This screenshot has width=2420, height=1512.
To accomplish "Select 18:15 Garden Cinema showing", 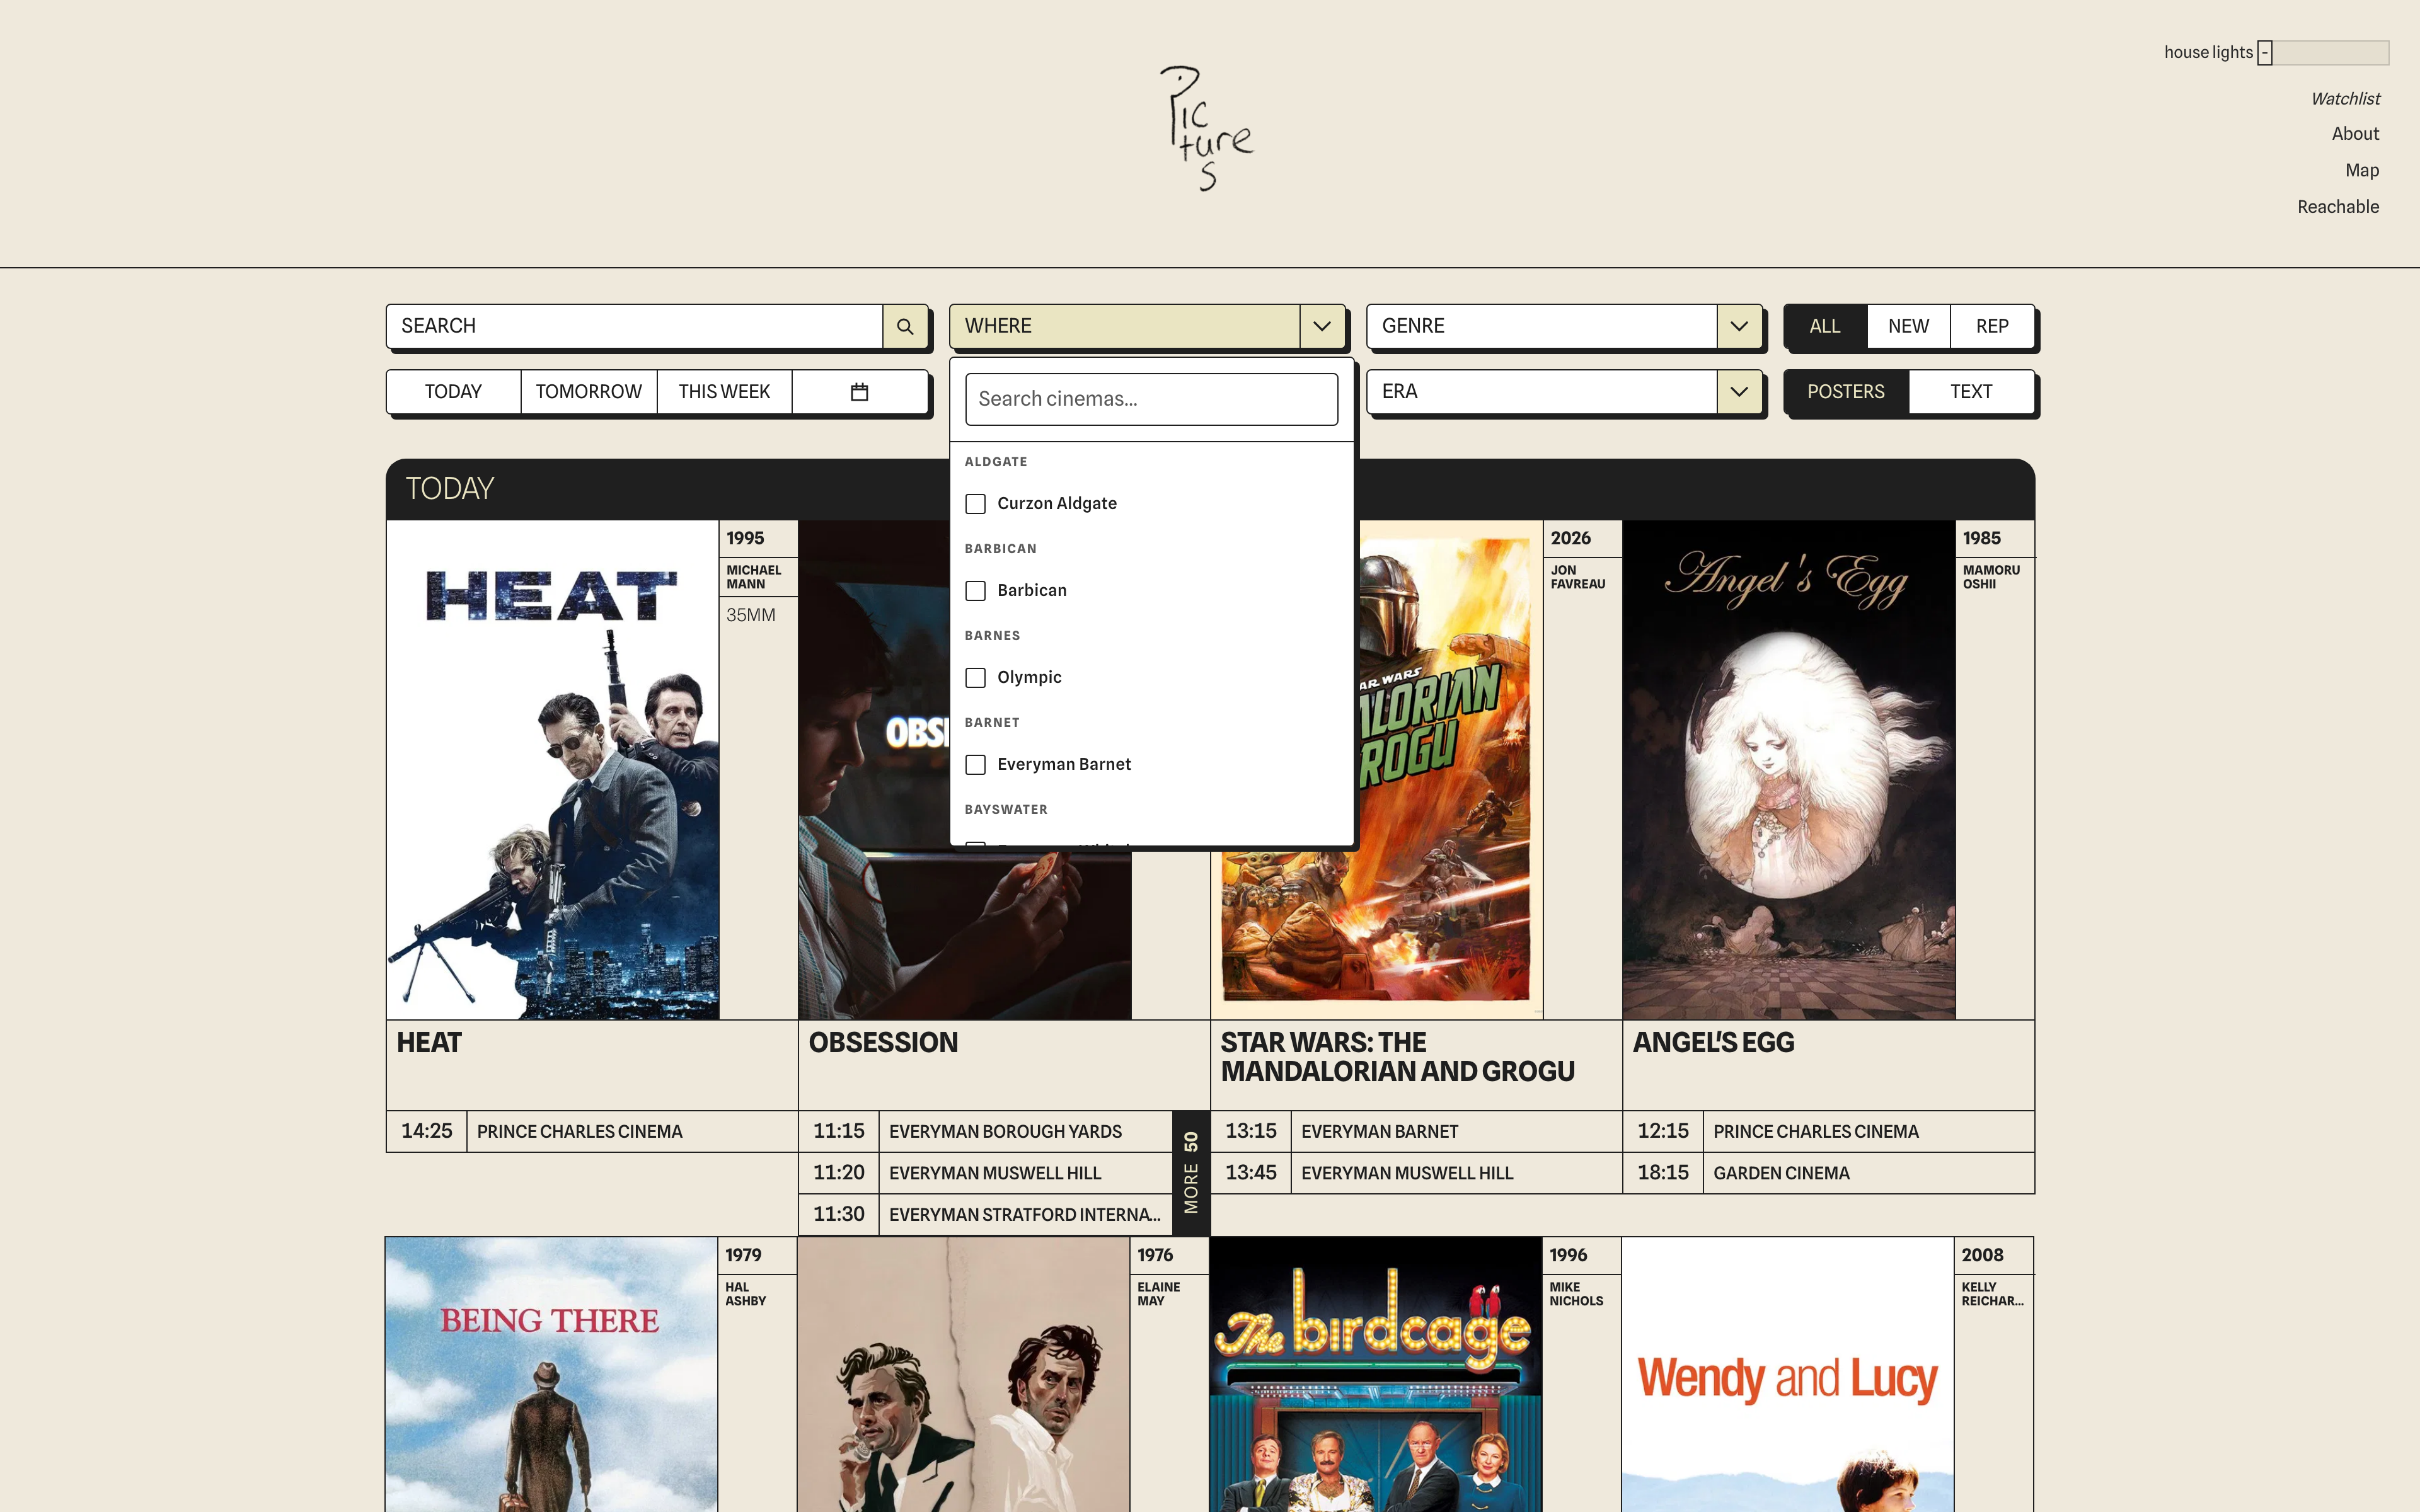I will [1828, 1173].
